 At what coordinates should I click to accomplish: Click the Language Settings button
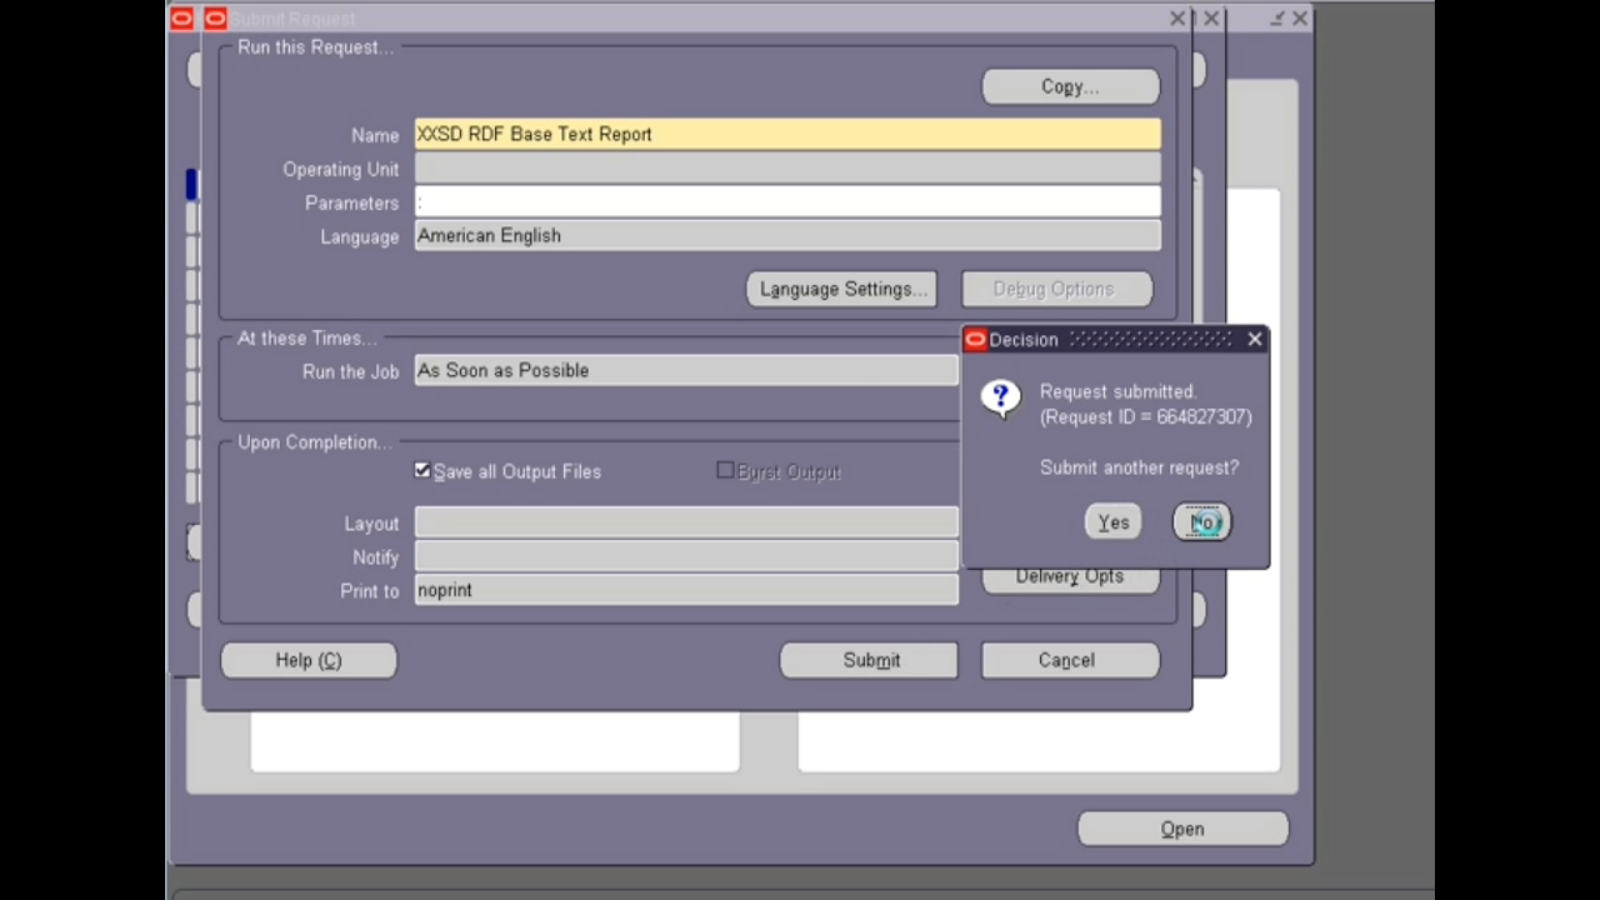point(841,289)
